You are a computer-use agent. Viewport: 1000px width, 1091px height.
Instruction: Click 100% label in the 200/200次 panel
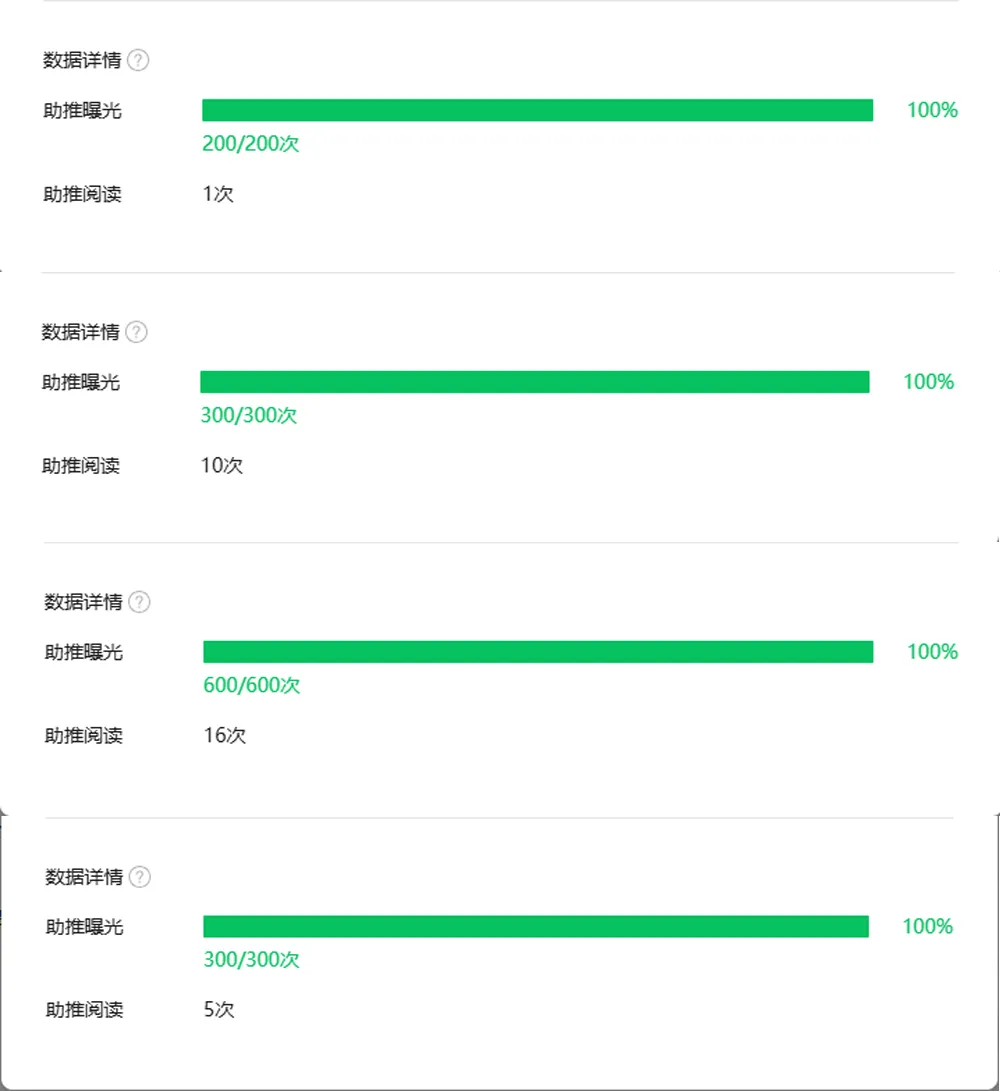[932, 111]
